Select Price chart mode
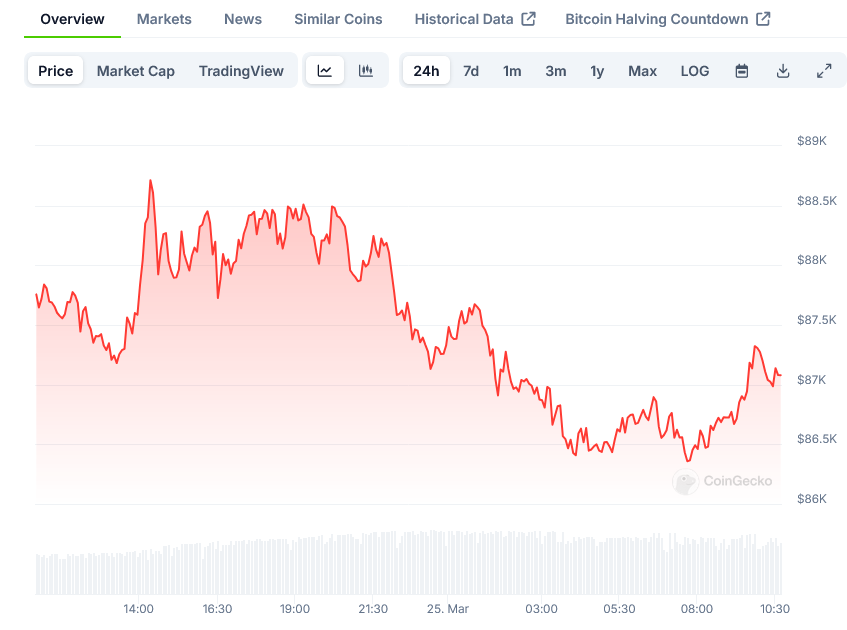The width and height of the screenshot is (847, 630). (x=56, y=71)
